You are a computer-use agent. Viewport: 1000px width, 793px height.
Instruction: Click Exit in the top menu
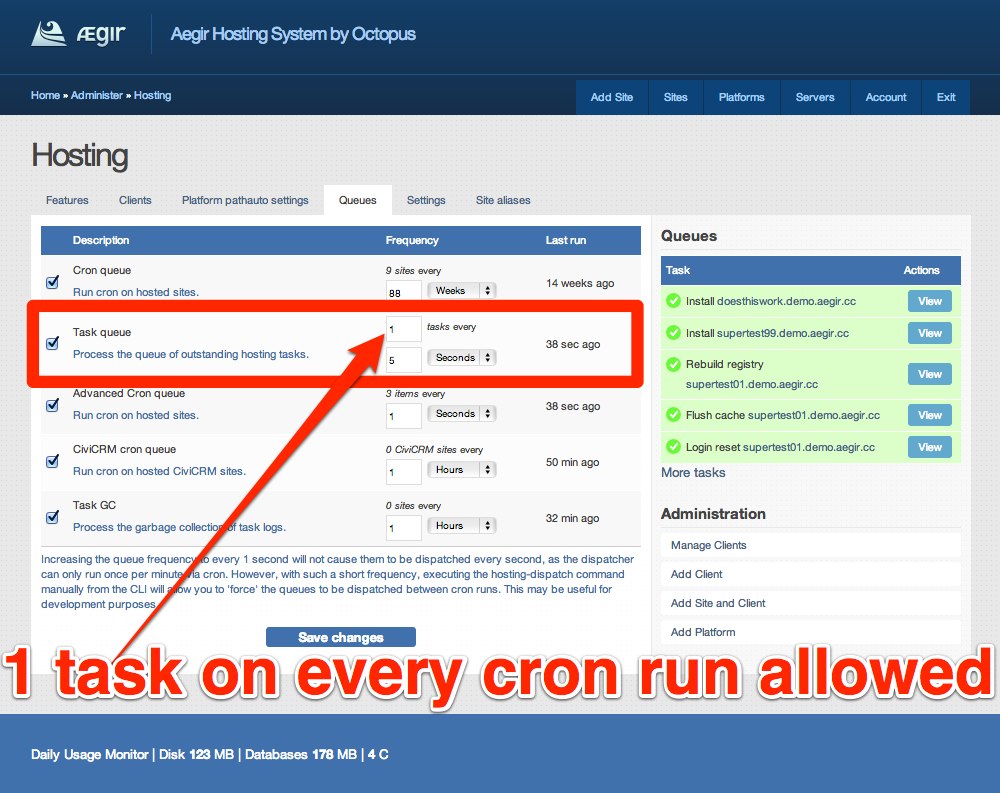(x=946, y=97)
